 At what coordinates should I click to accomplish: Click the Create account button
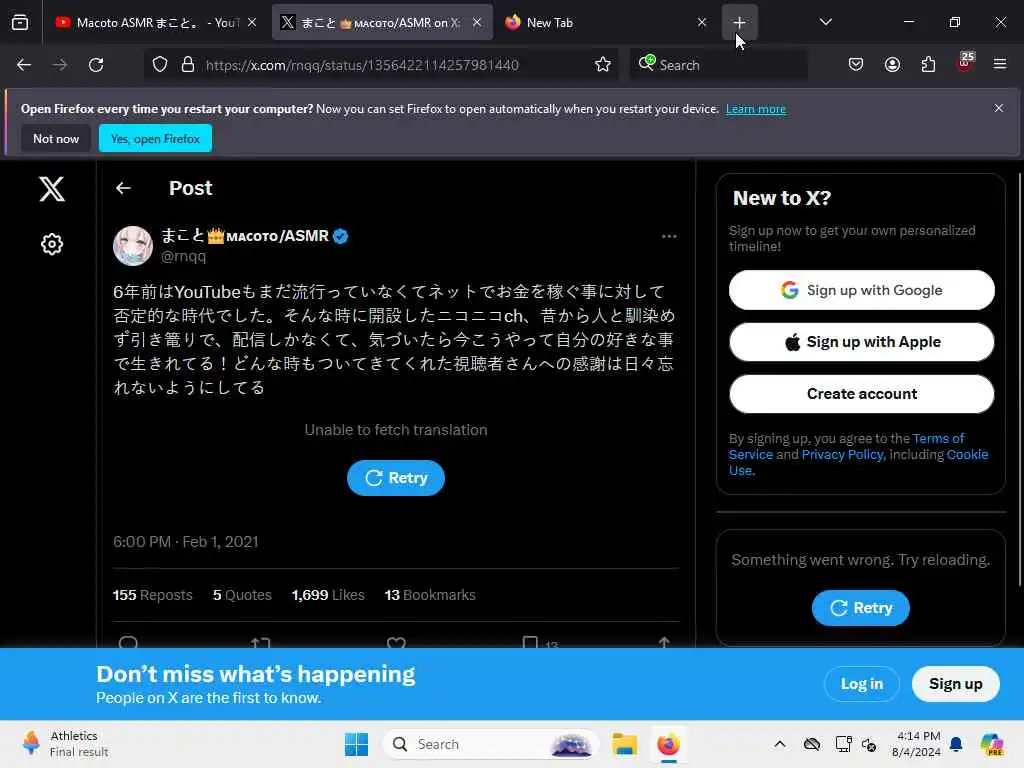[861, 394]
